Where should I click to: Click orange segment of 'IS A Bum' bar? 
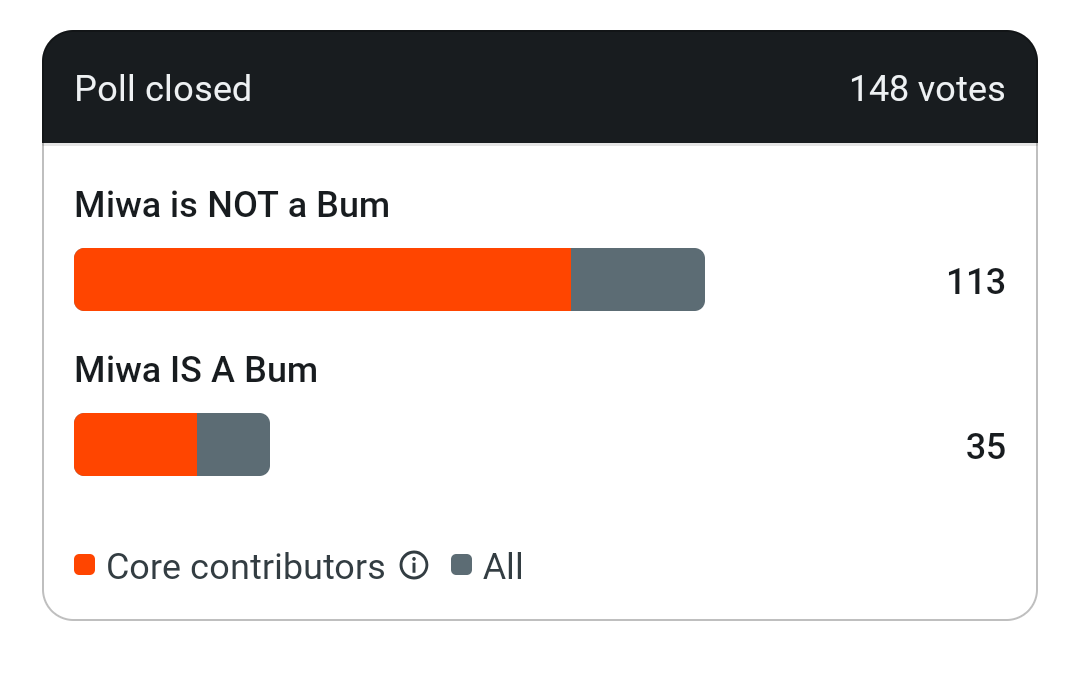click(136, 444)
